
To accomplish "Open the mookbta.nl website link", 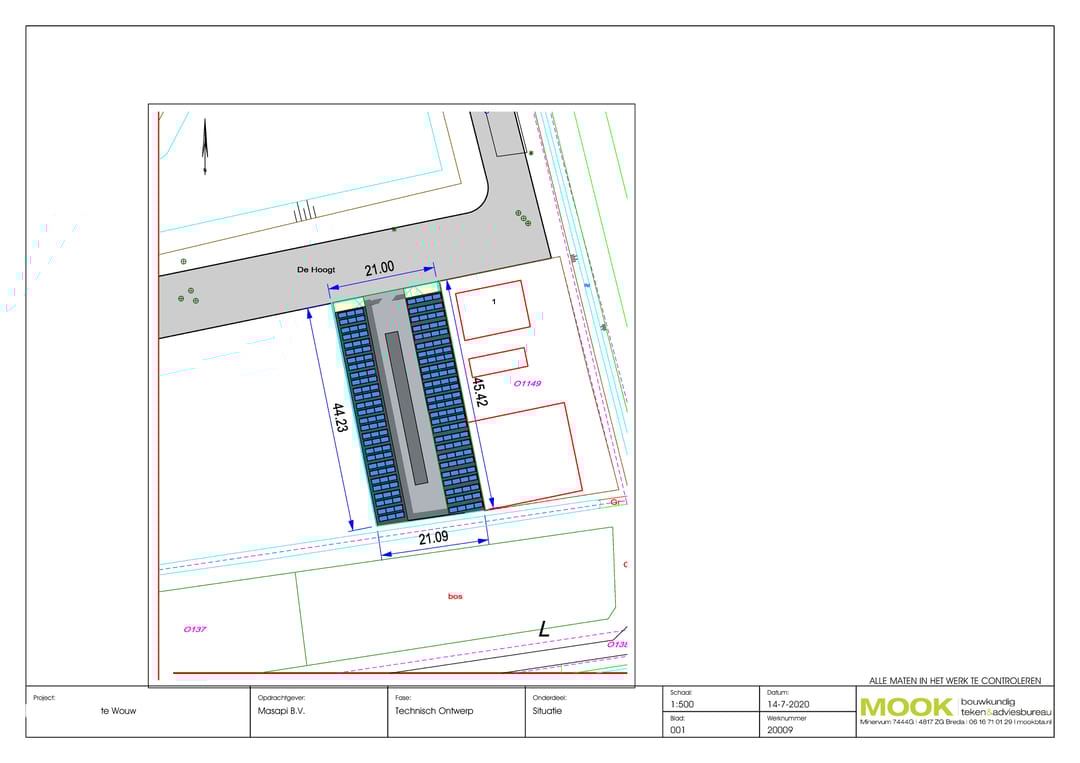I will coord(1034,721).
